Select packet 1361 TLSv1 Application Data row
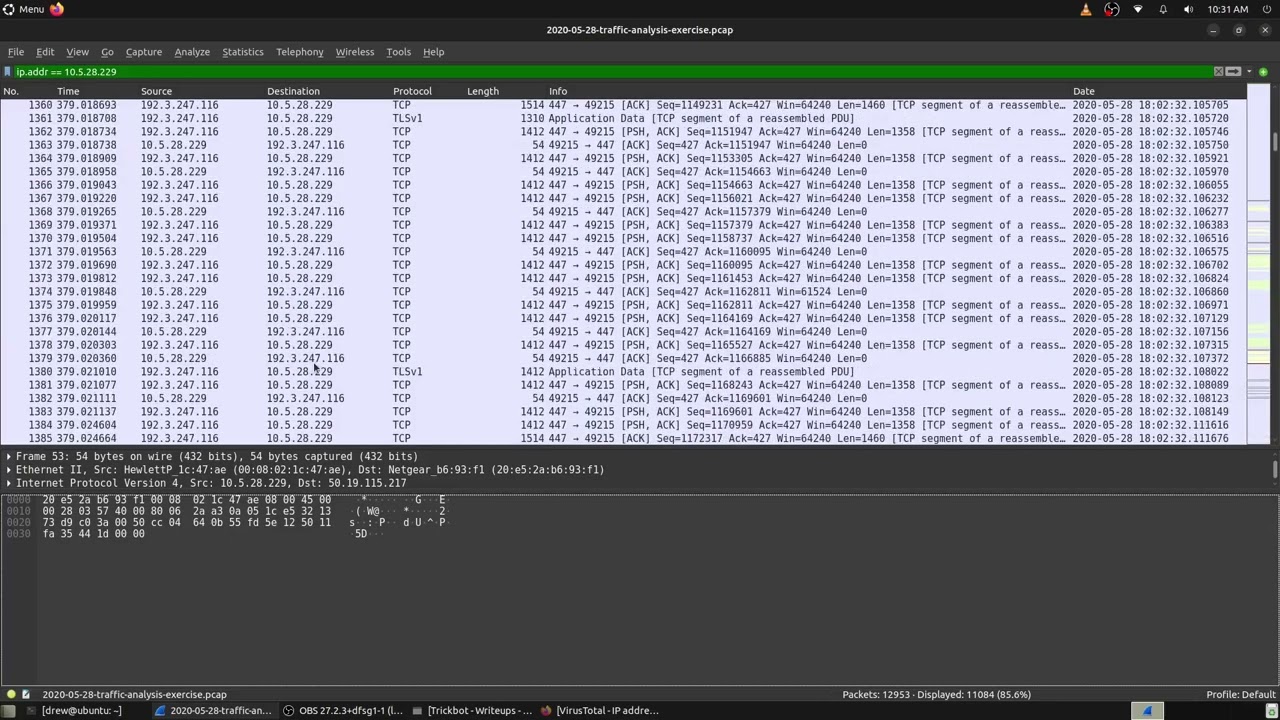 coord(623,118)
